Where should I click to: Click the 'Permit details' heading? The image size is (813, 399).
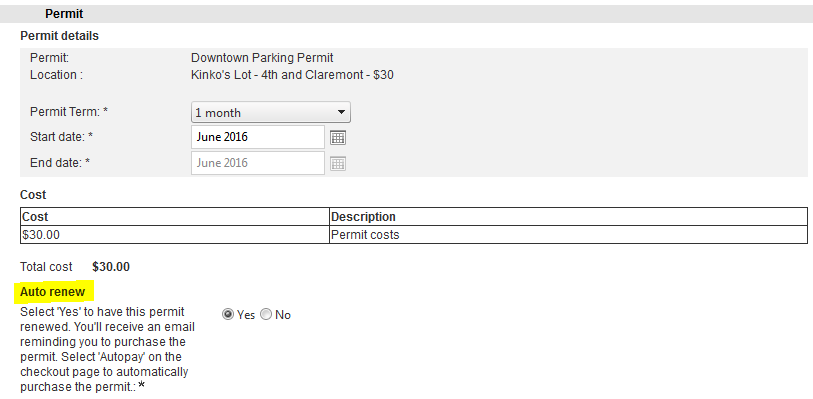click(60, 36)
